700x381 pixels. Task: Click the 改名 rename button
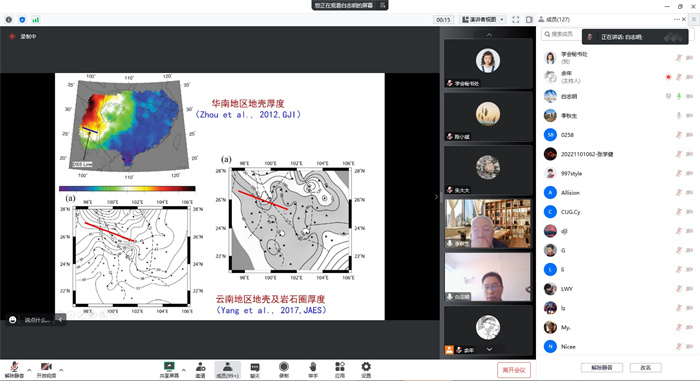[646, 368]
